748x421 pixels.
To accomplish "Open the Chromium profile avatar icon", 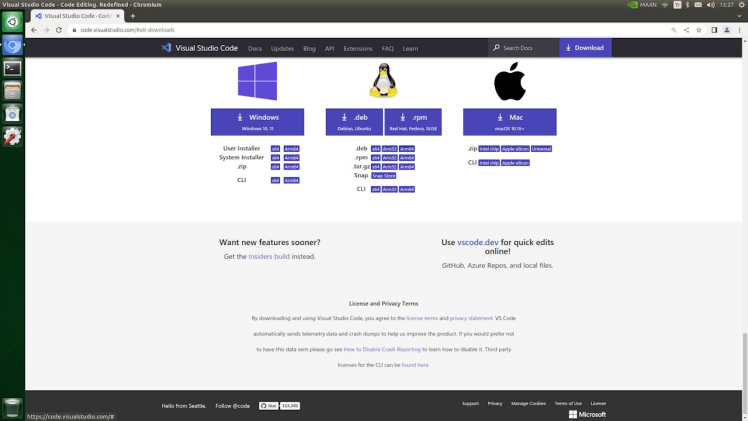I will (x=727, y=30).
